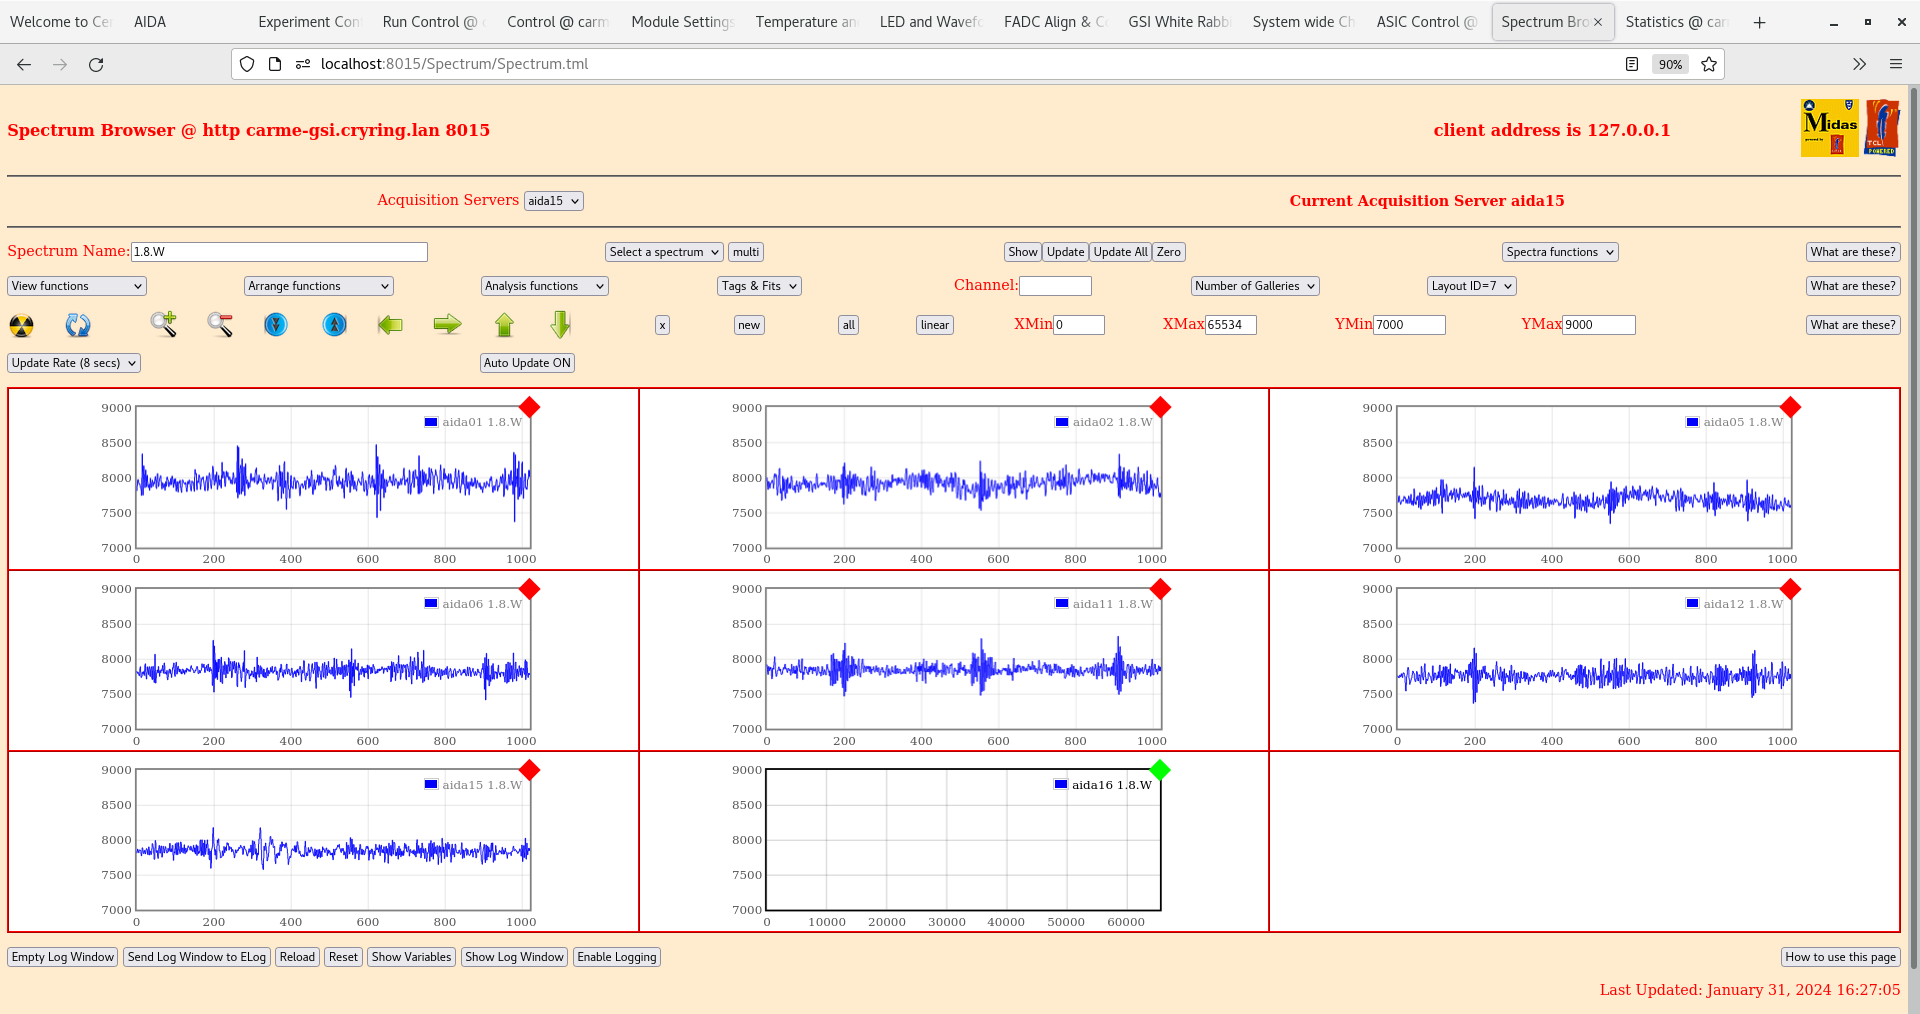
Task: Toggle the linear scale button
Action: (934, 325)
